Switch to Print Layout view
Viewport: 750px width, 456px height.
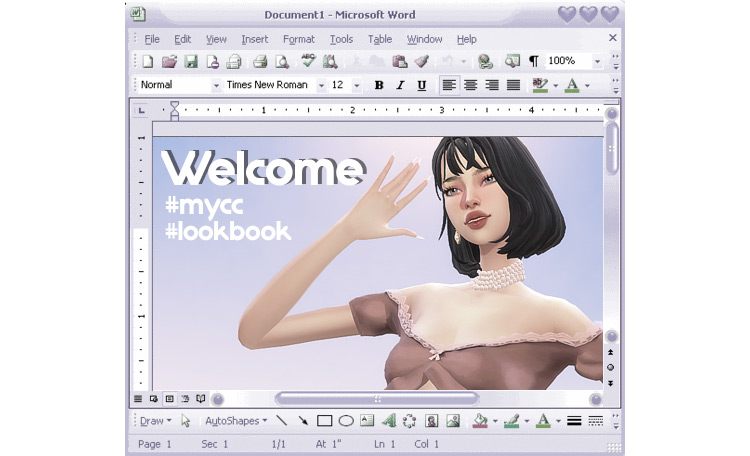169,399
